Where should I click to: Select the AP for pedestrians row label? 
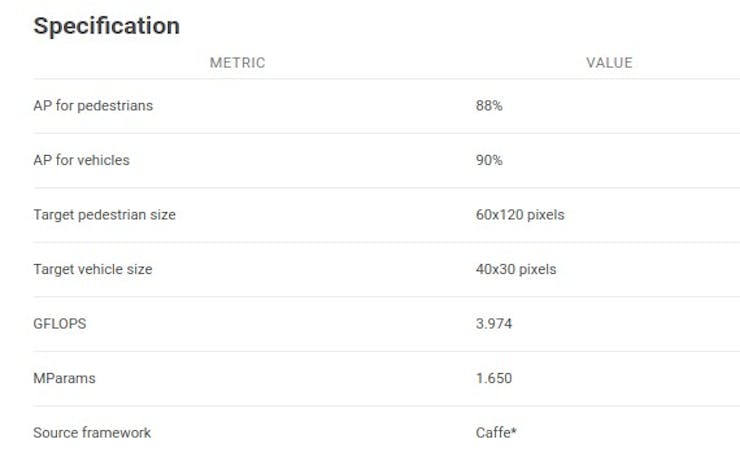click(93, 106)
